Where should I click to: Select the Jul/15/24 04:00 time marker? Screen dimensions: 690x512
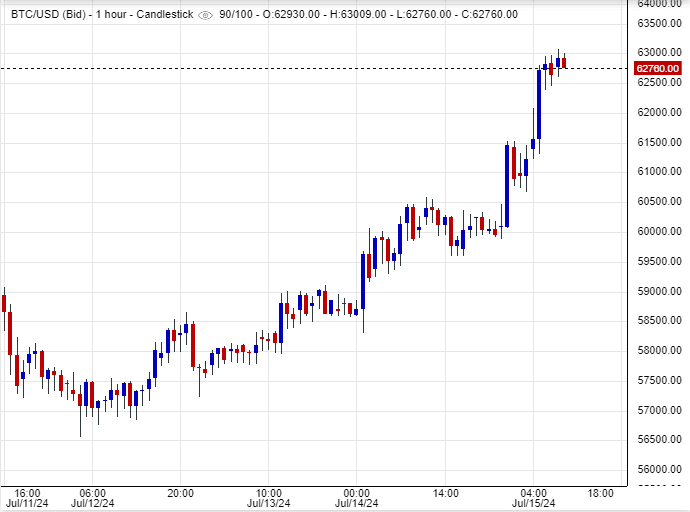click(x=534, y=498)
